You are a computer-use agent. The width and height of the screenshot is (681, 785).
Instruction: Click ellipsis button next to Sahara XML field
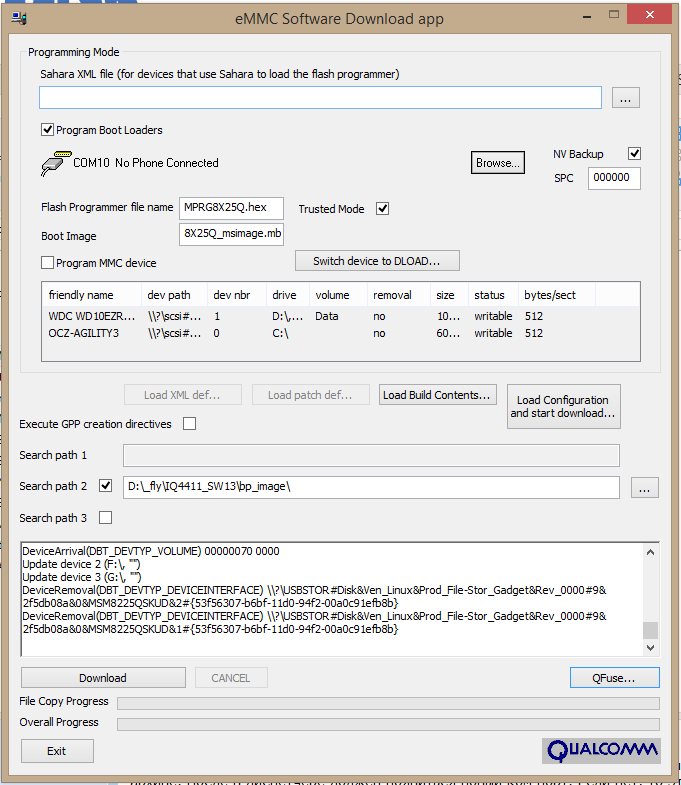(x=625, y=98)
